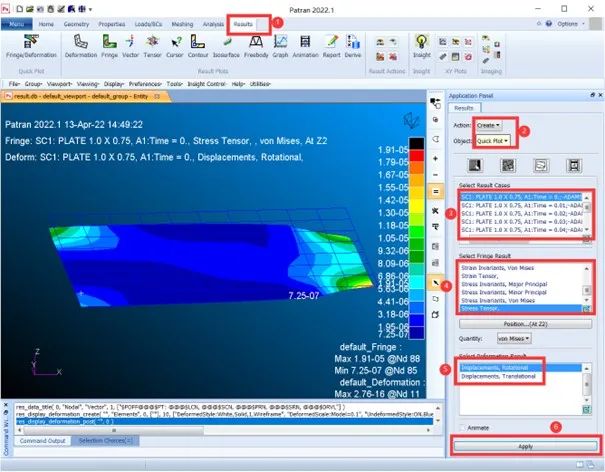Switch to the Loads/BCs ribbon tab
Viewport: 605px width, 472px height.
click(x=149, y=24)
